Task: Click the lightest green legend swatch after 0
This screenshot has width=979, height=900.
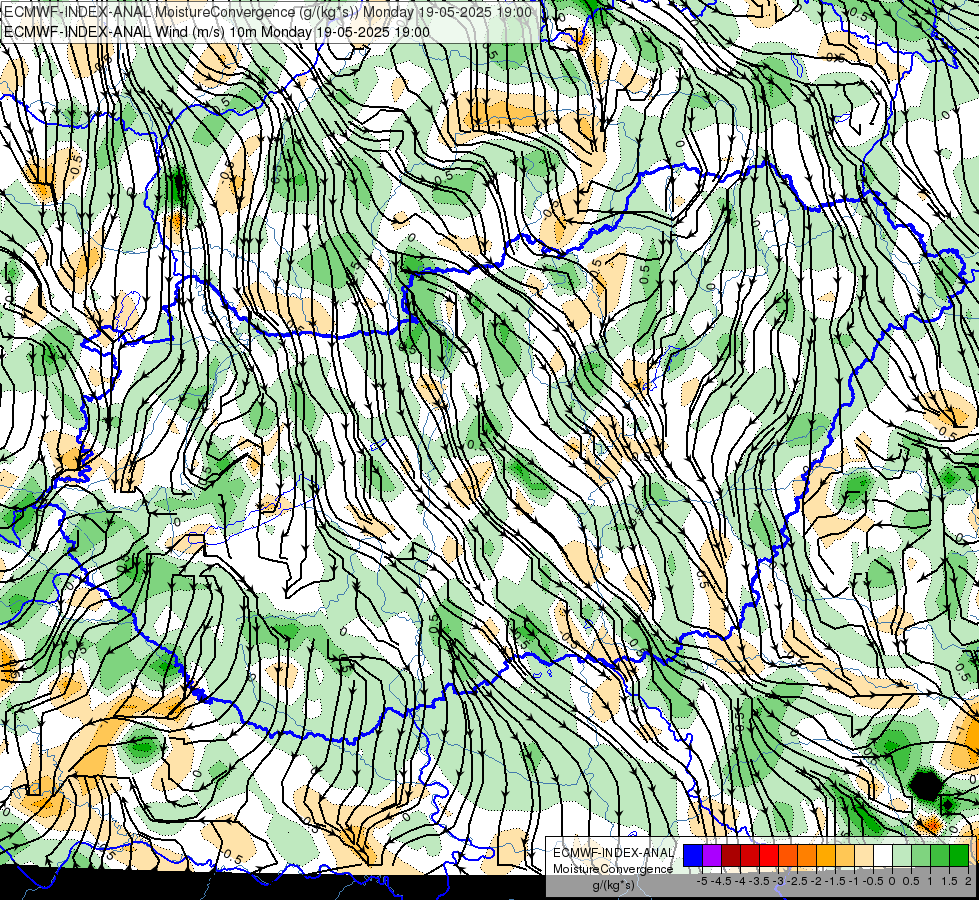Action: (902, 856)
